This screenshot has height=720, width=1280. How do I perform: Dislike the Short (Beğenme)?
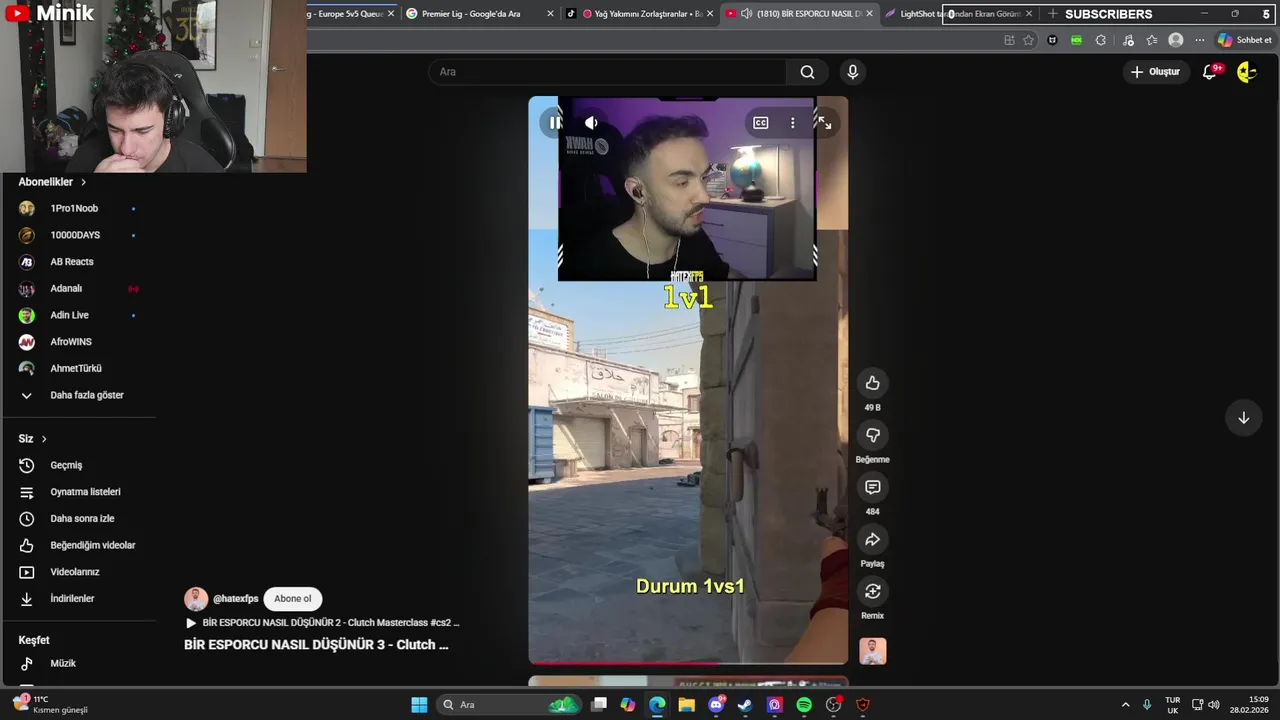point(872,435)
